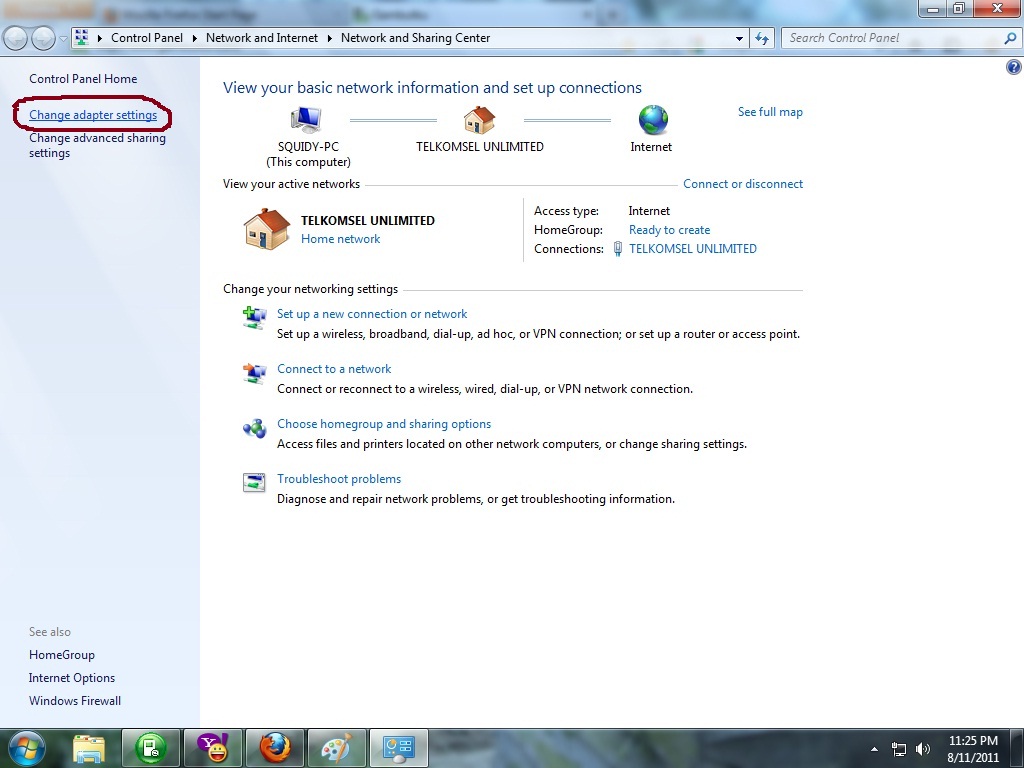Open Windows Explorer from taskbar

coord(89,748)
